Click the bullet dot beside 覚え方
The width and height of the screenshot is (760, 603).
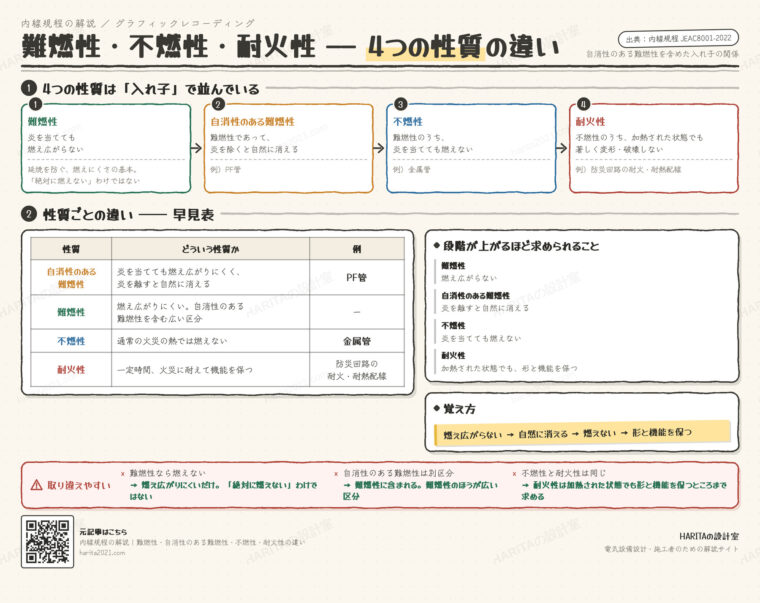pos(436,409)
